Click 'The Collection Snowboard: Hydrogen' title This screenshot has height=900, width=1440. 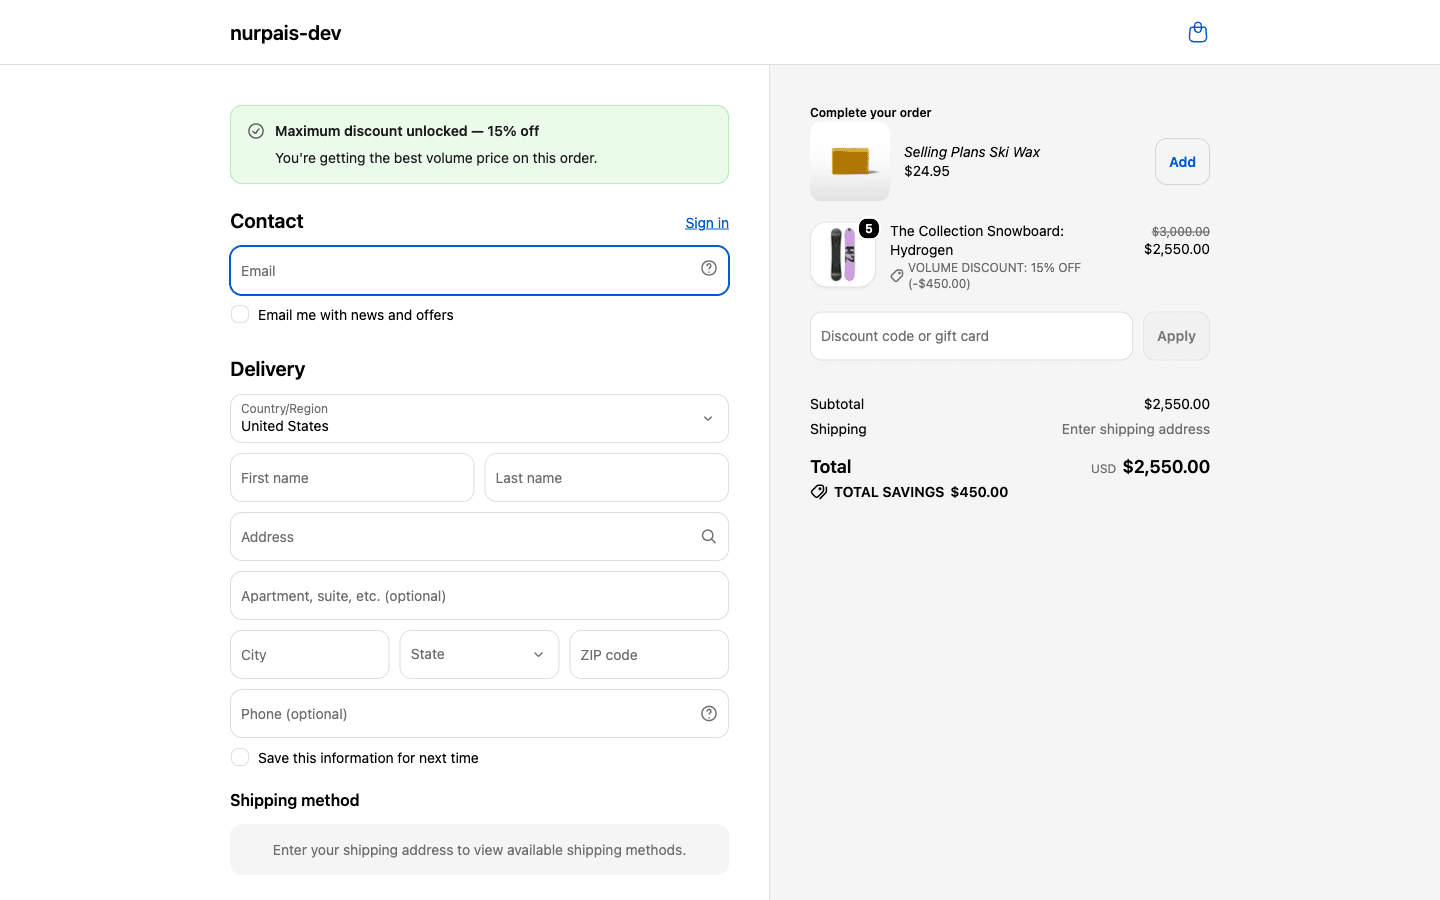(977, 240)
